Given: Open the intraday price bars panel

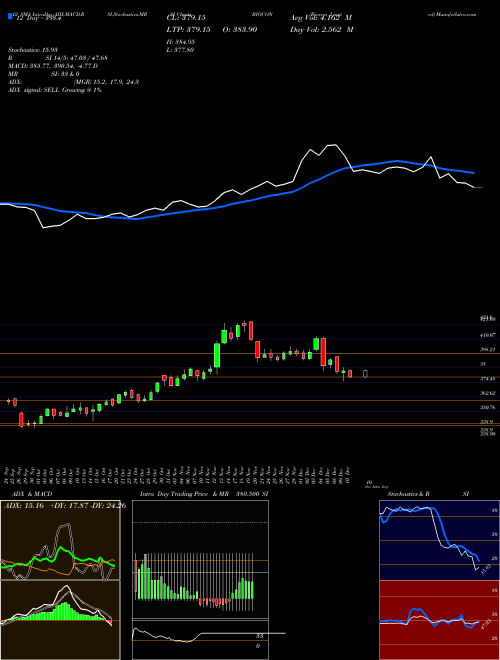Looking at the screenshot, I should (200, 559).
